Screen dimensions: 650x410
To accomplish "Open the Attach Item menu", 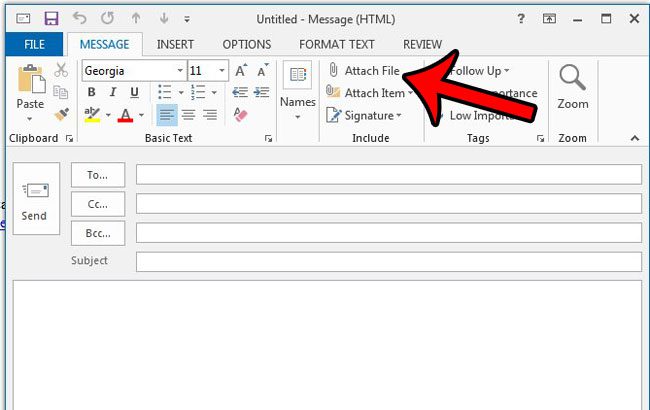I will (x=369, y=93).
